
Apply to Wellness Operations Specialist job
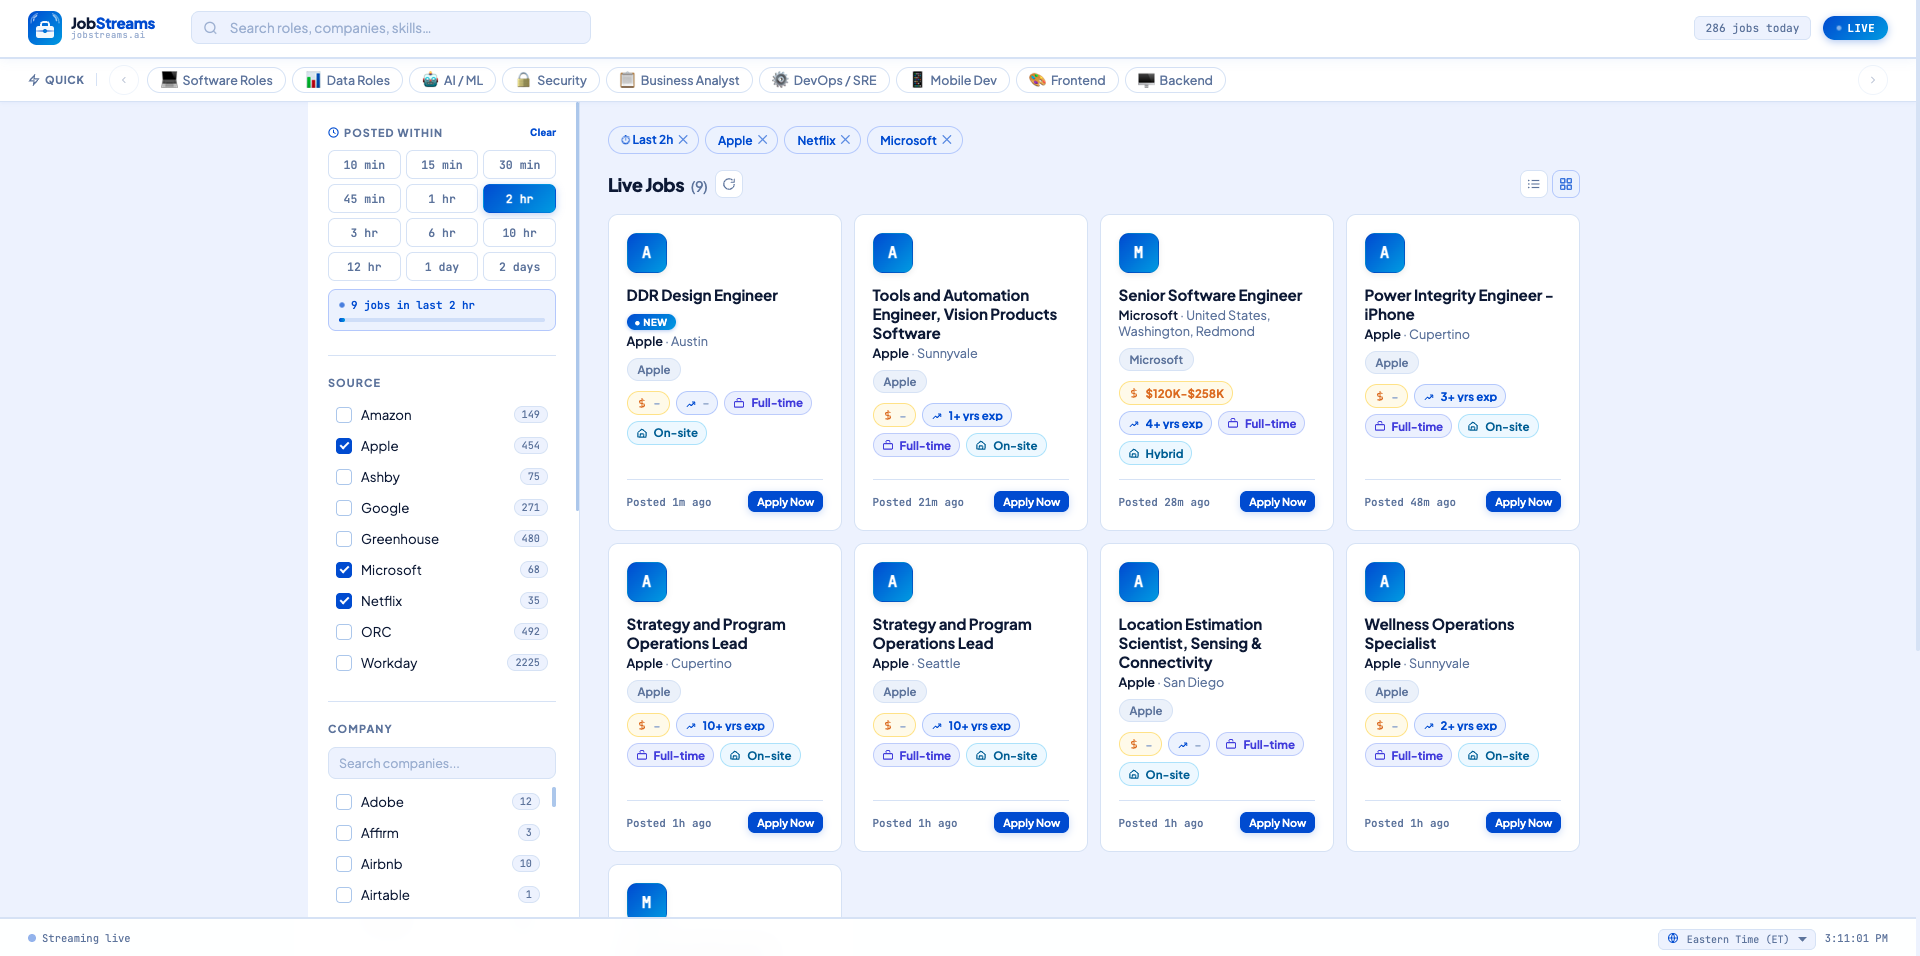point(1523,823)
